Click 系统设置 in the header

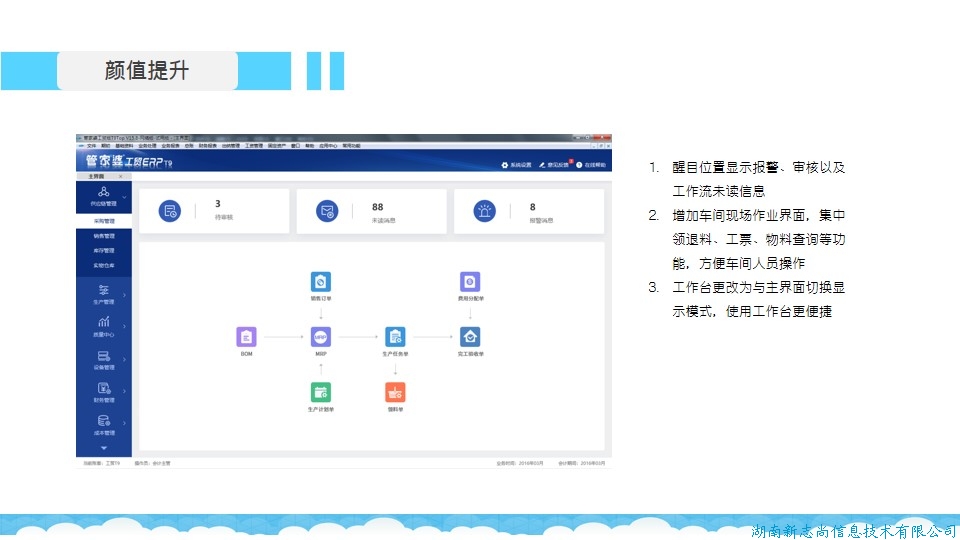(x=517, y=164)
